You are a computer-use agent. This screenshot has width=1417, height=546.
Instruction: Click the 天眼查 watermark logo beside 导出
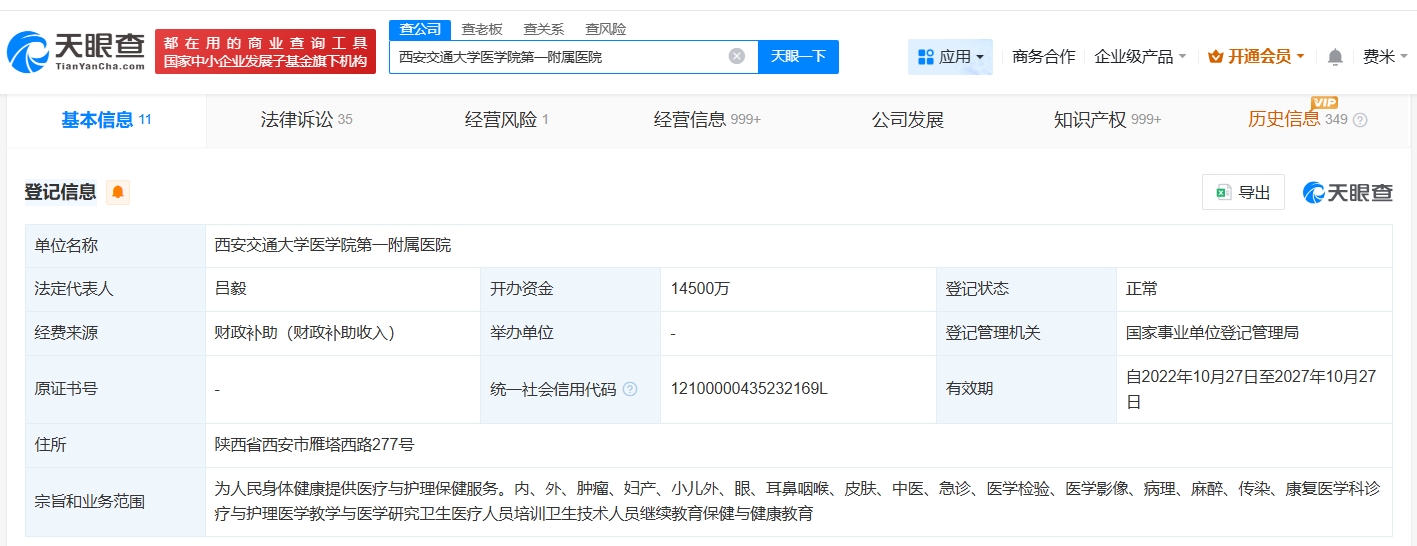[x=1347, y=192]
